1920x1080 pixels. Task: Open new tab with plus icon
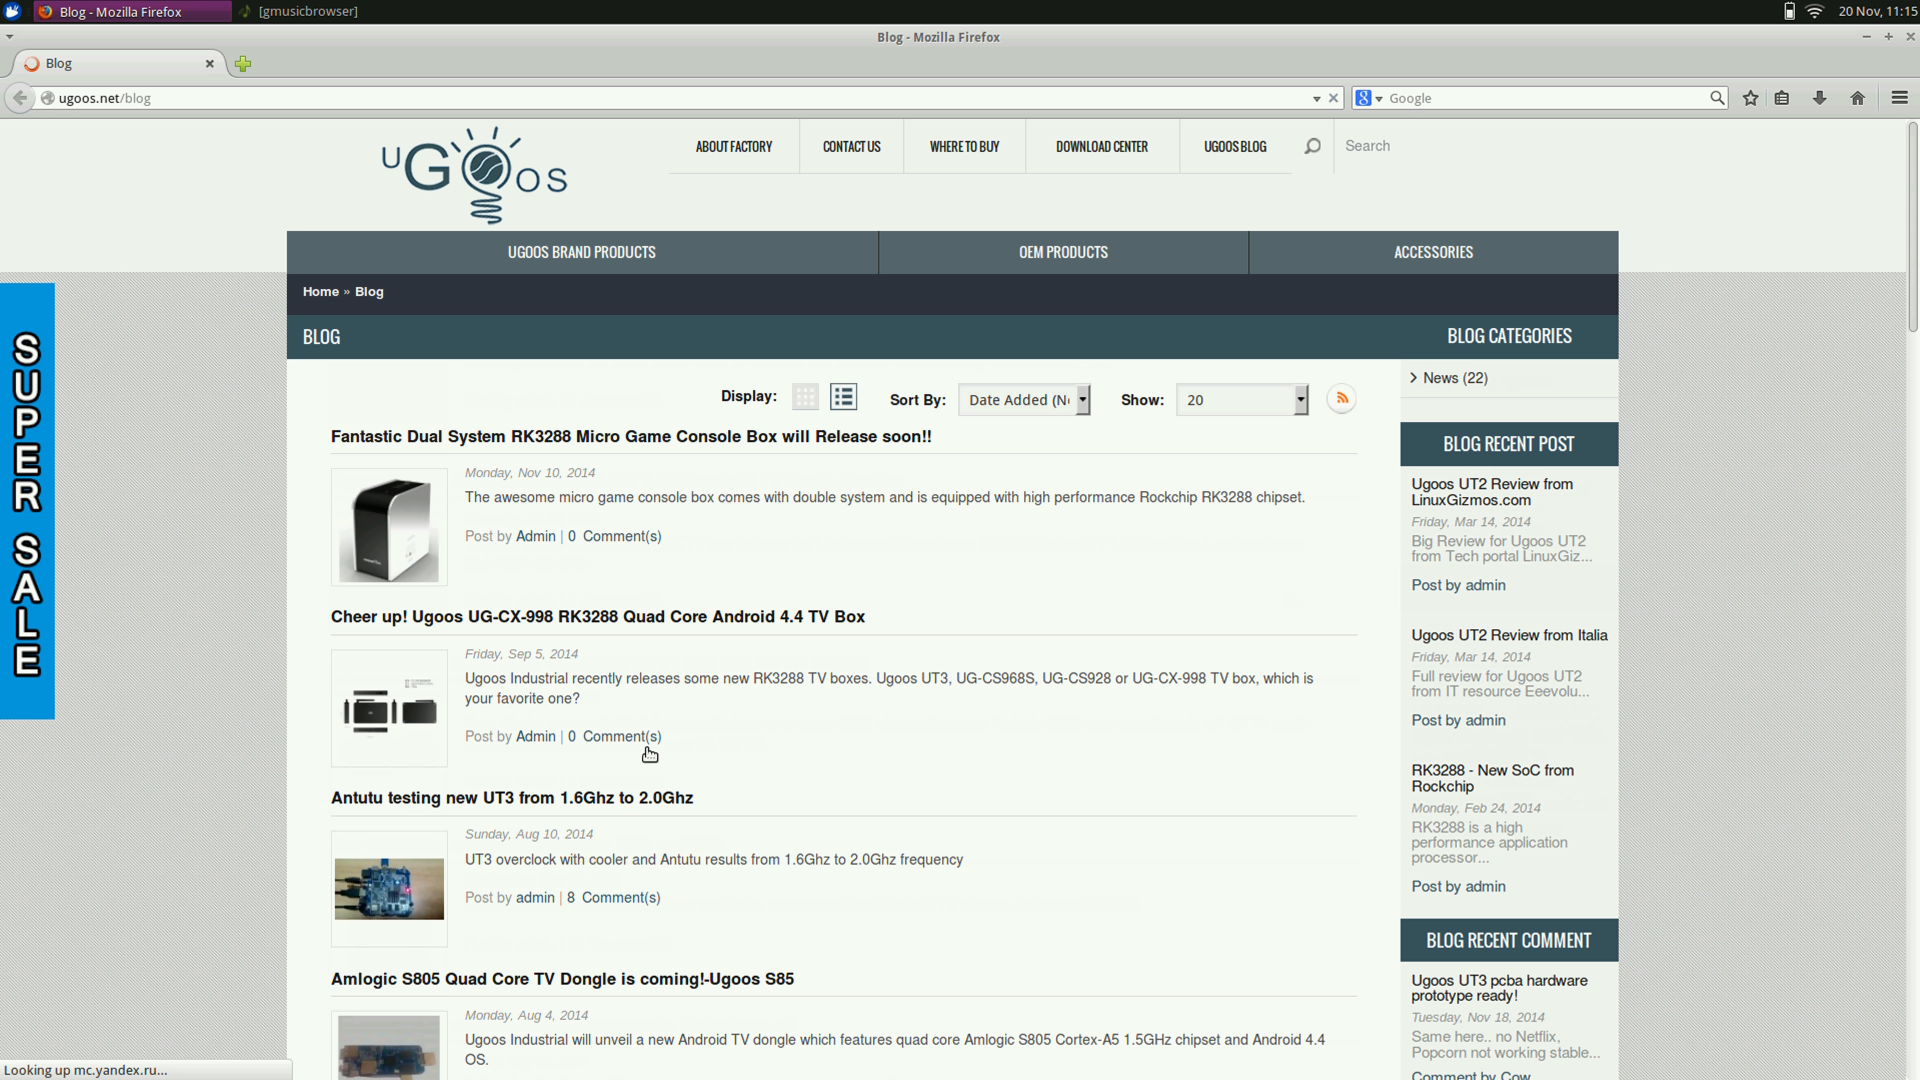[243, 64]
